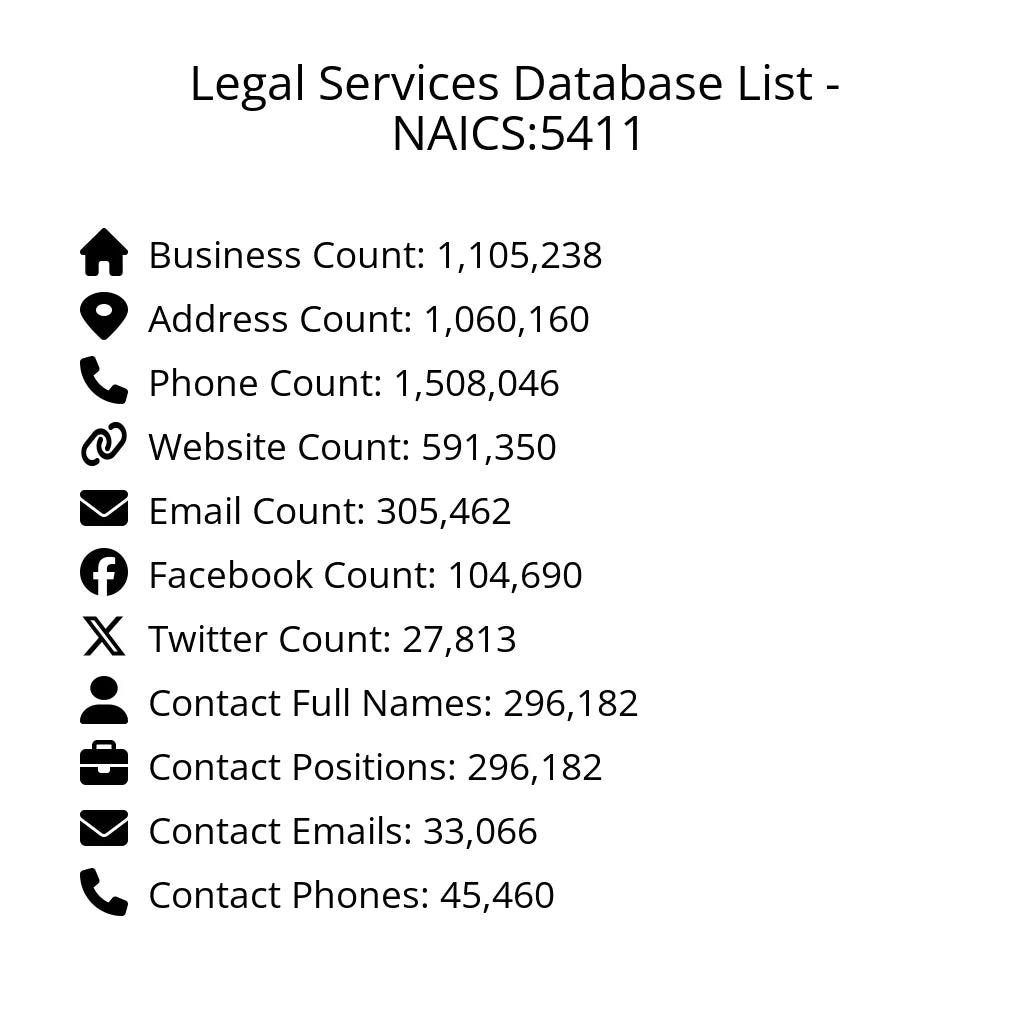
Task: Click the Contact Positions: 296,182 text
Action: pyautogui.click(x=375, y=768)
